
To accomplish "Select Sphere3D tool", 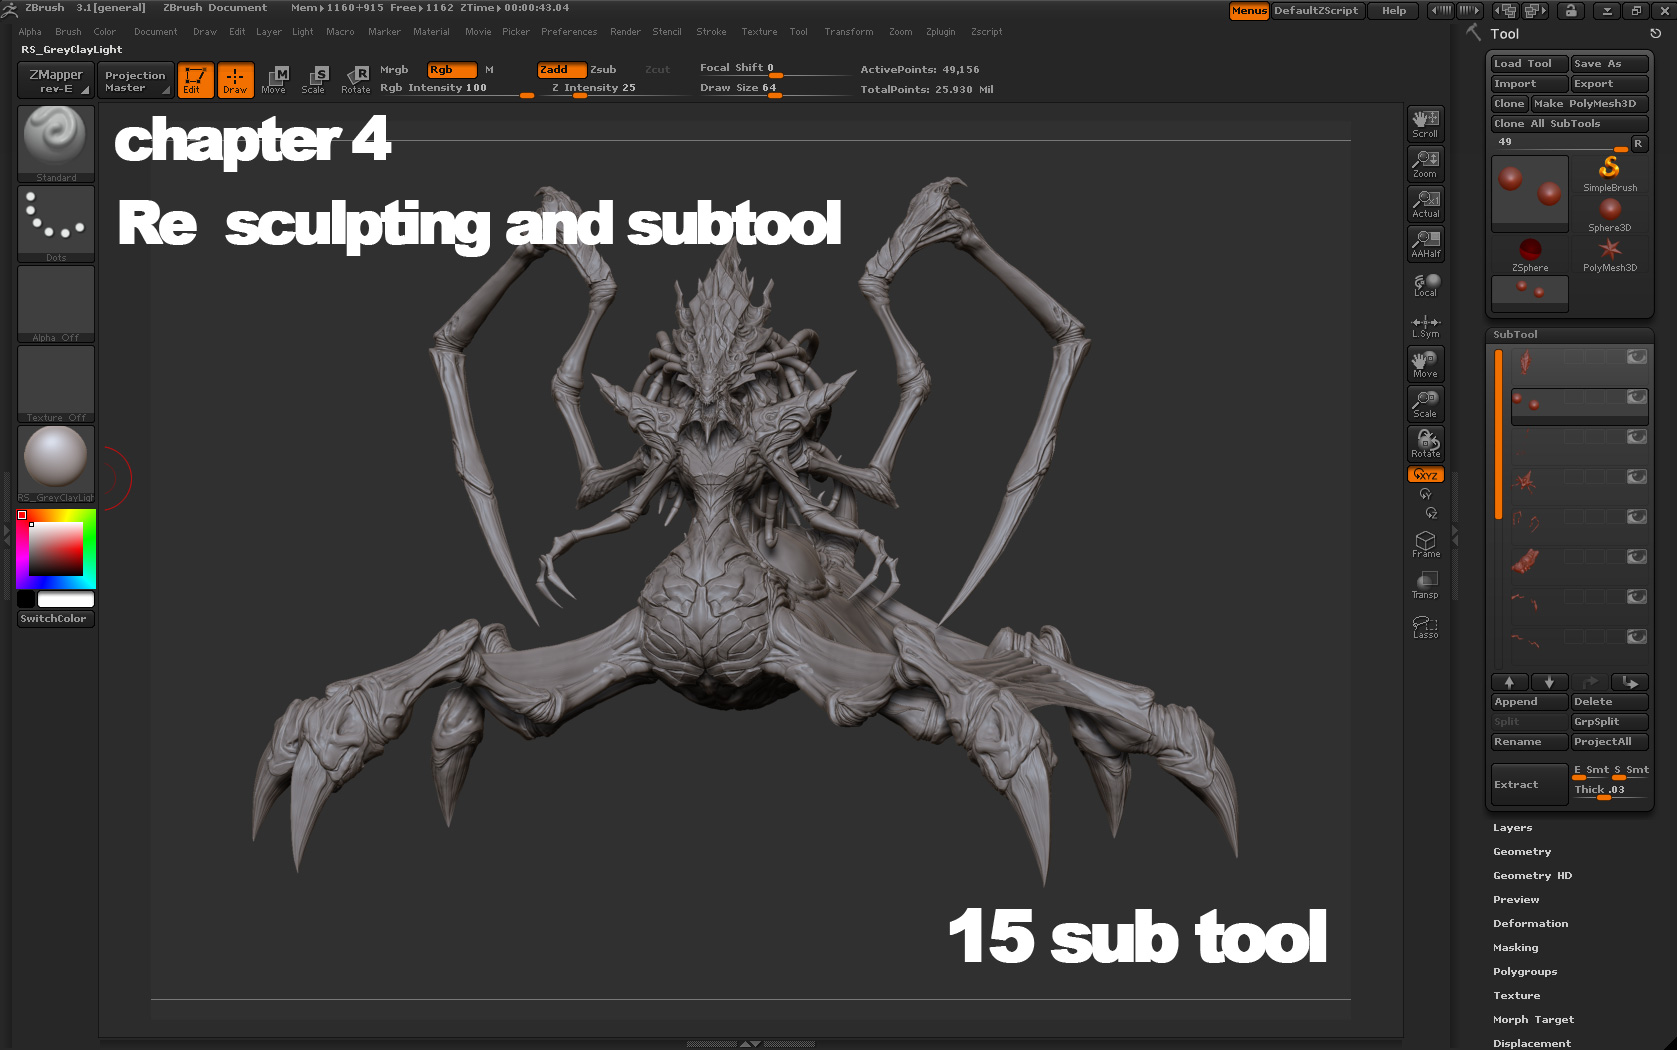I will pyautogui.click(x=1609, y=214).
